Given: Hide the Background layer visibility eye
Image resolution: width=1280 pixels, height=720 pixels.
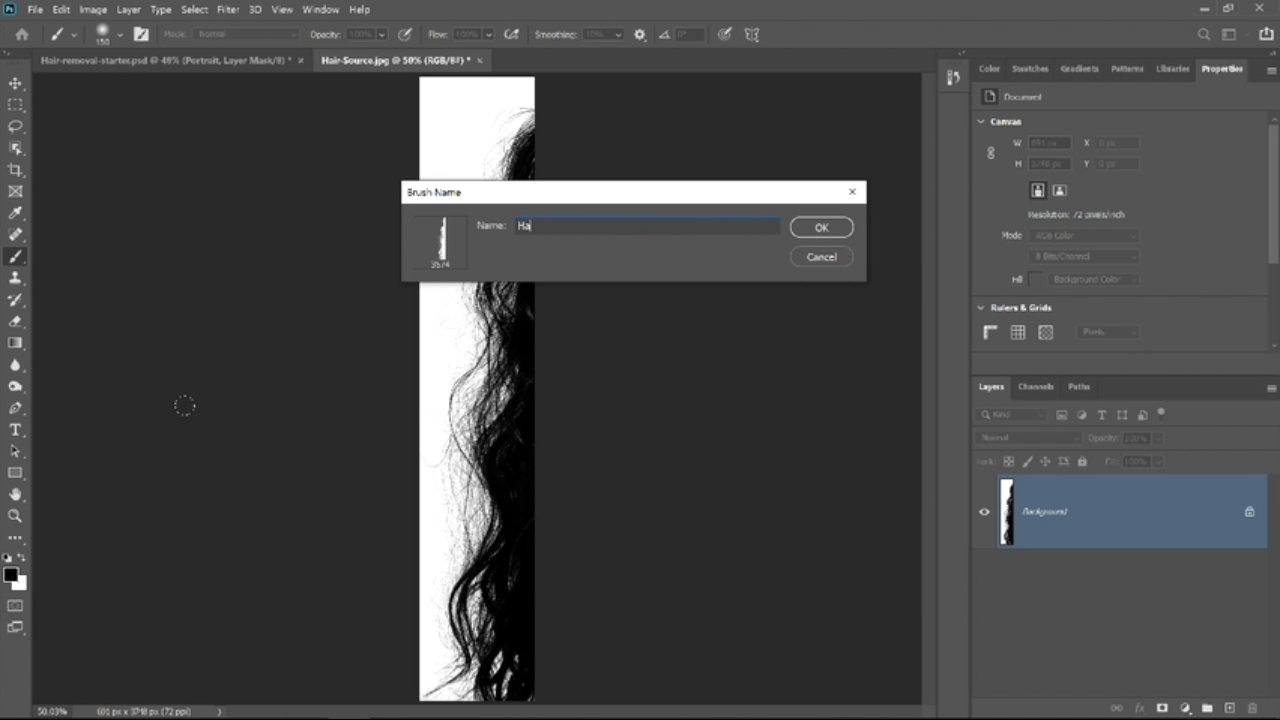Looking at the screenshot, I should [x=984, y=512].
